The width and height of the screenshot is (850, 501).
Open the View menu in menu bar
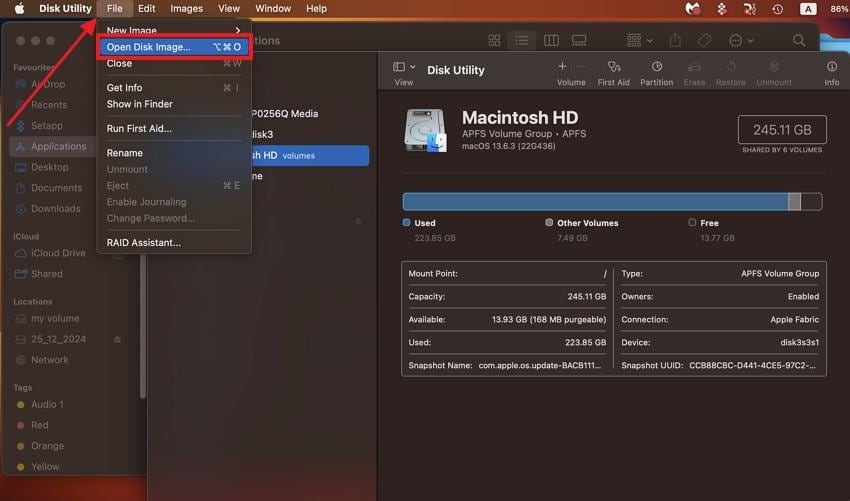[x=229, y=9]
